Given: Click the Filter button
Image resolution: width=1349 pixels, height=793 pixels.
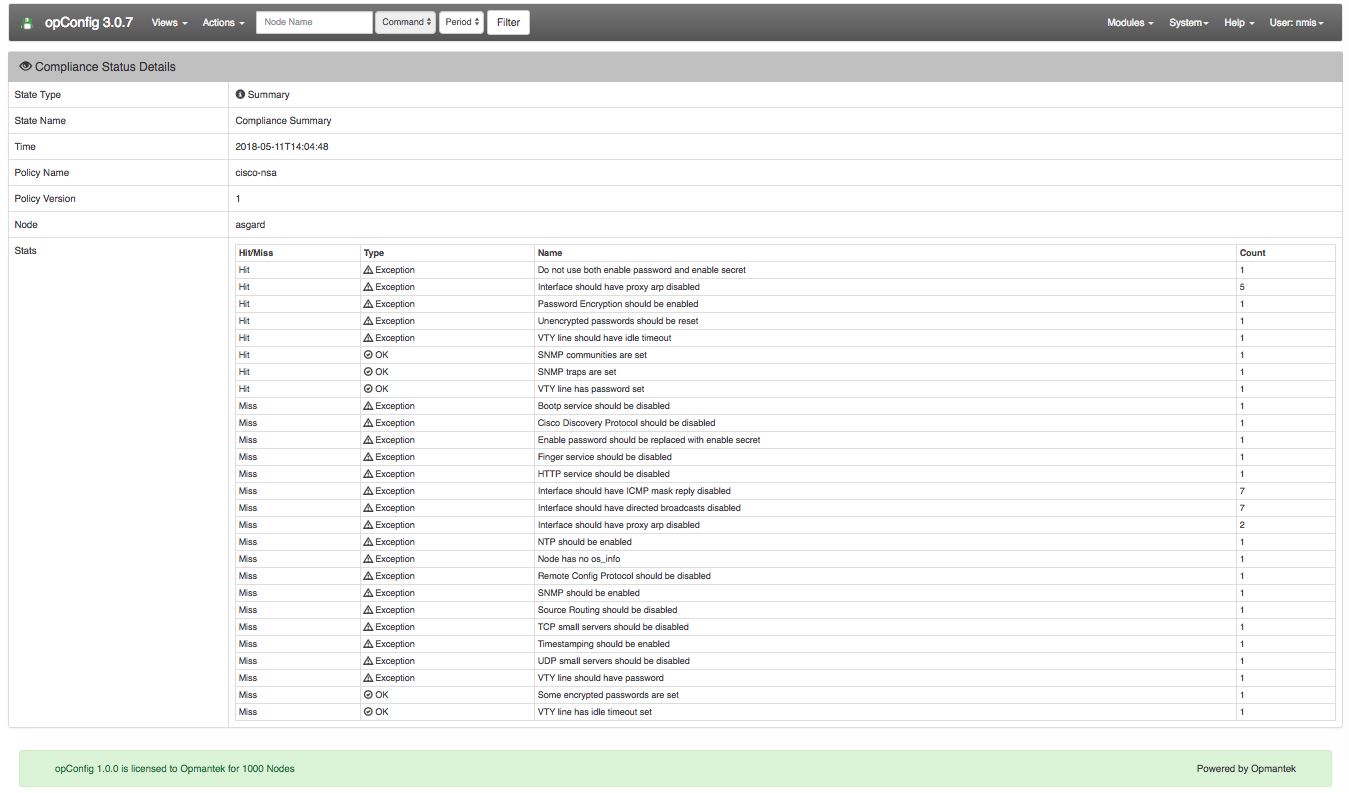Looking at the screenshot, I should pyautogui.click(x=508, y=22).
